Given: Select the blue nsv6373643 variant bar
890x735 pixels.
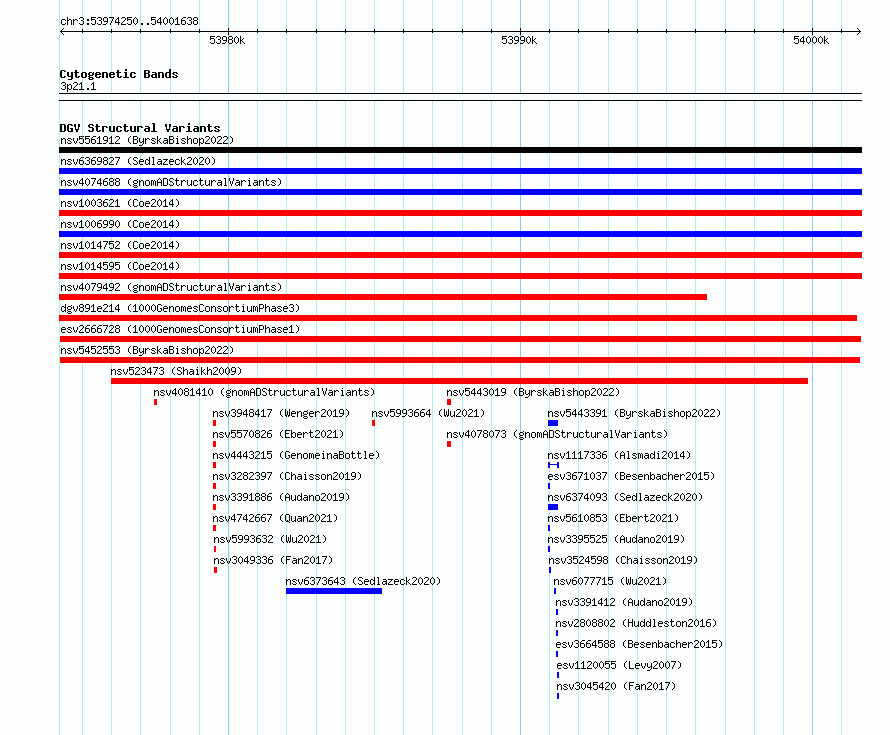Looking at the screenshot, I should [334, 591].
